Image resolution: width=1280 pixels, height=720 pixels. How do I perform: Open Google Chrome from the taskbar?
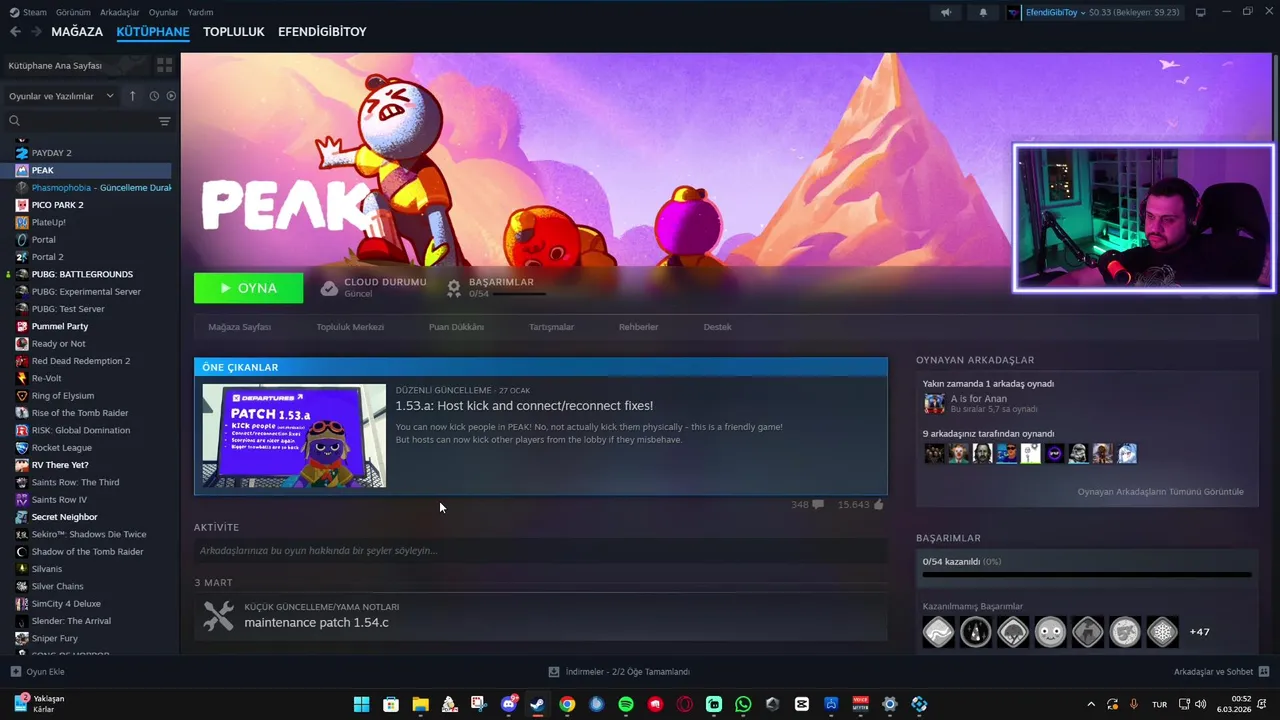567,704
